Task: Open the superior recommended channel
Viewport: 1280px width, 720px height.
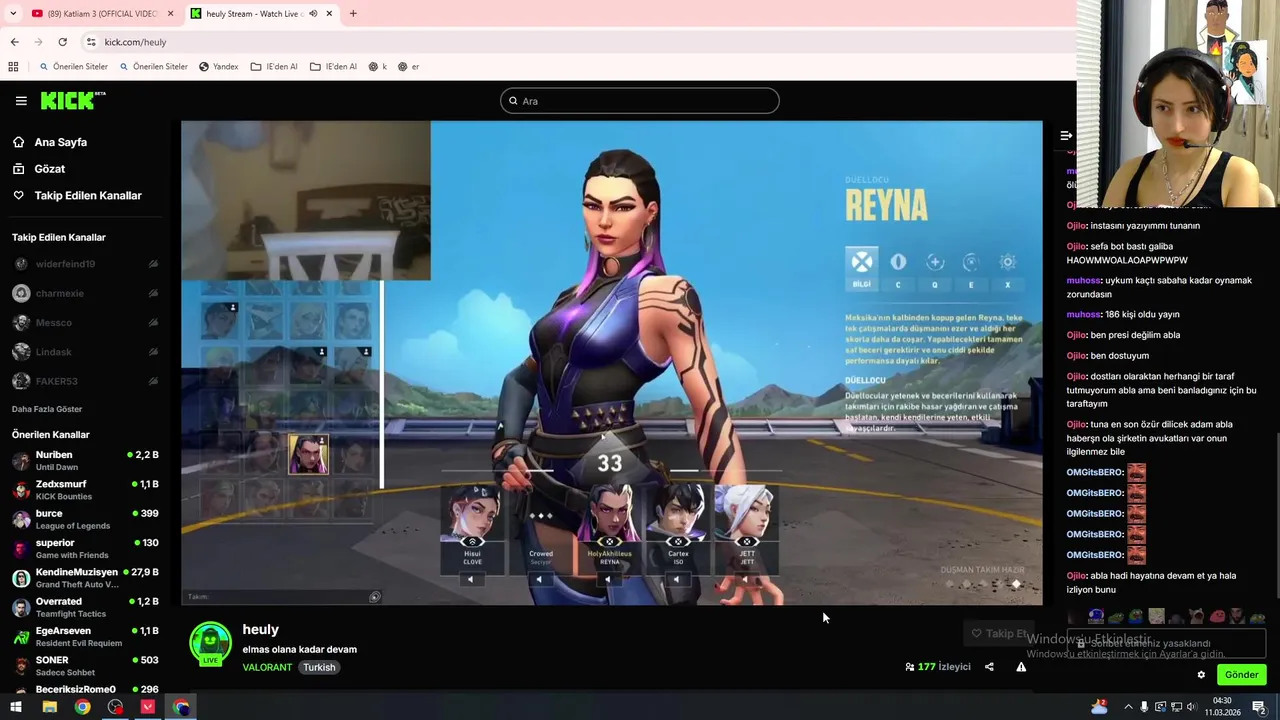Action: tap(85, 549)
